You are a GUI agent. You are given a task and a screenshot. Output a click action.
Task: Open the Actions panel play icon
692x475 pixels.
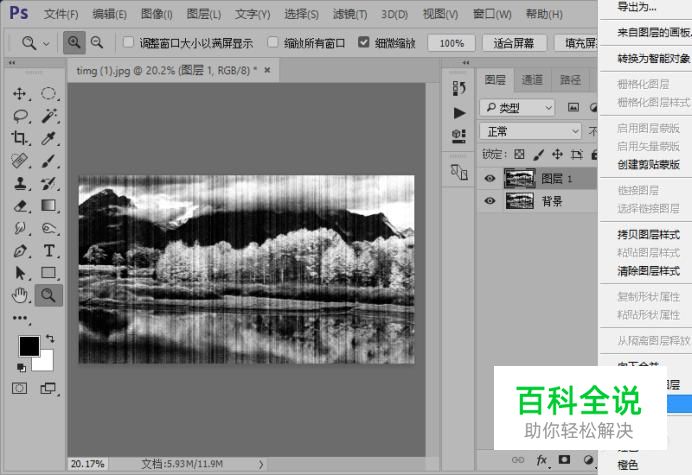(459, 113)
